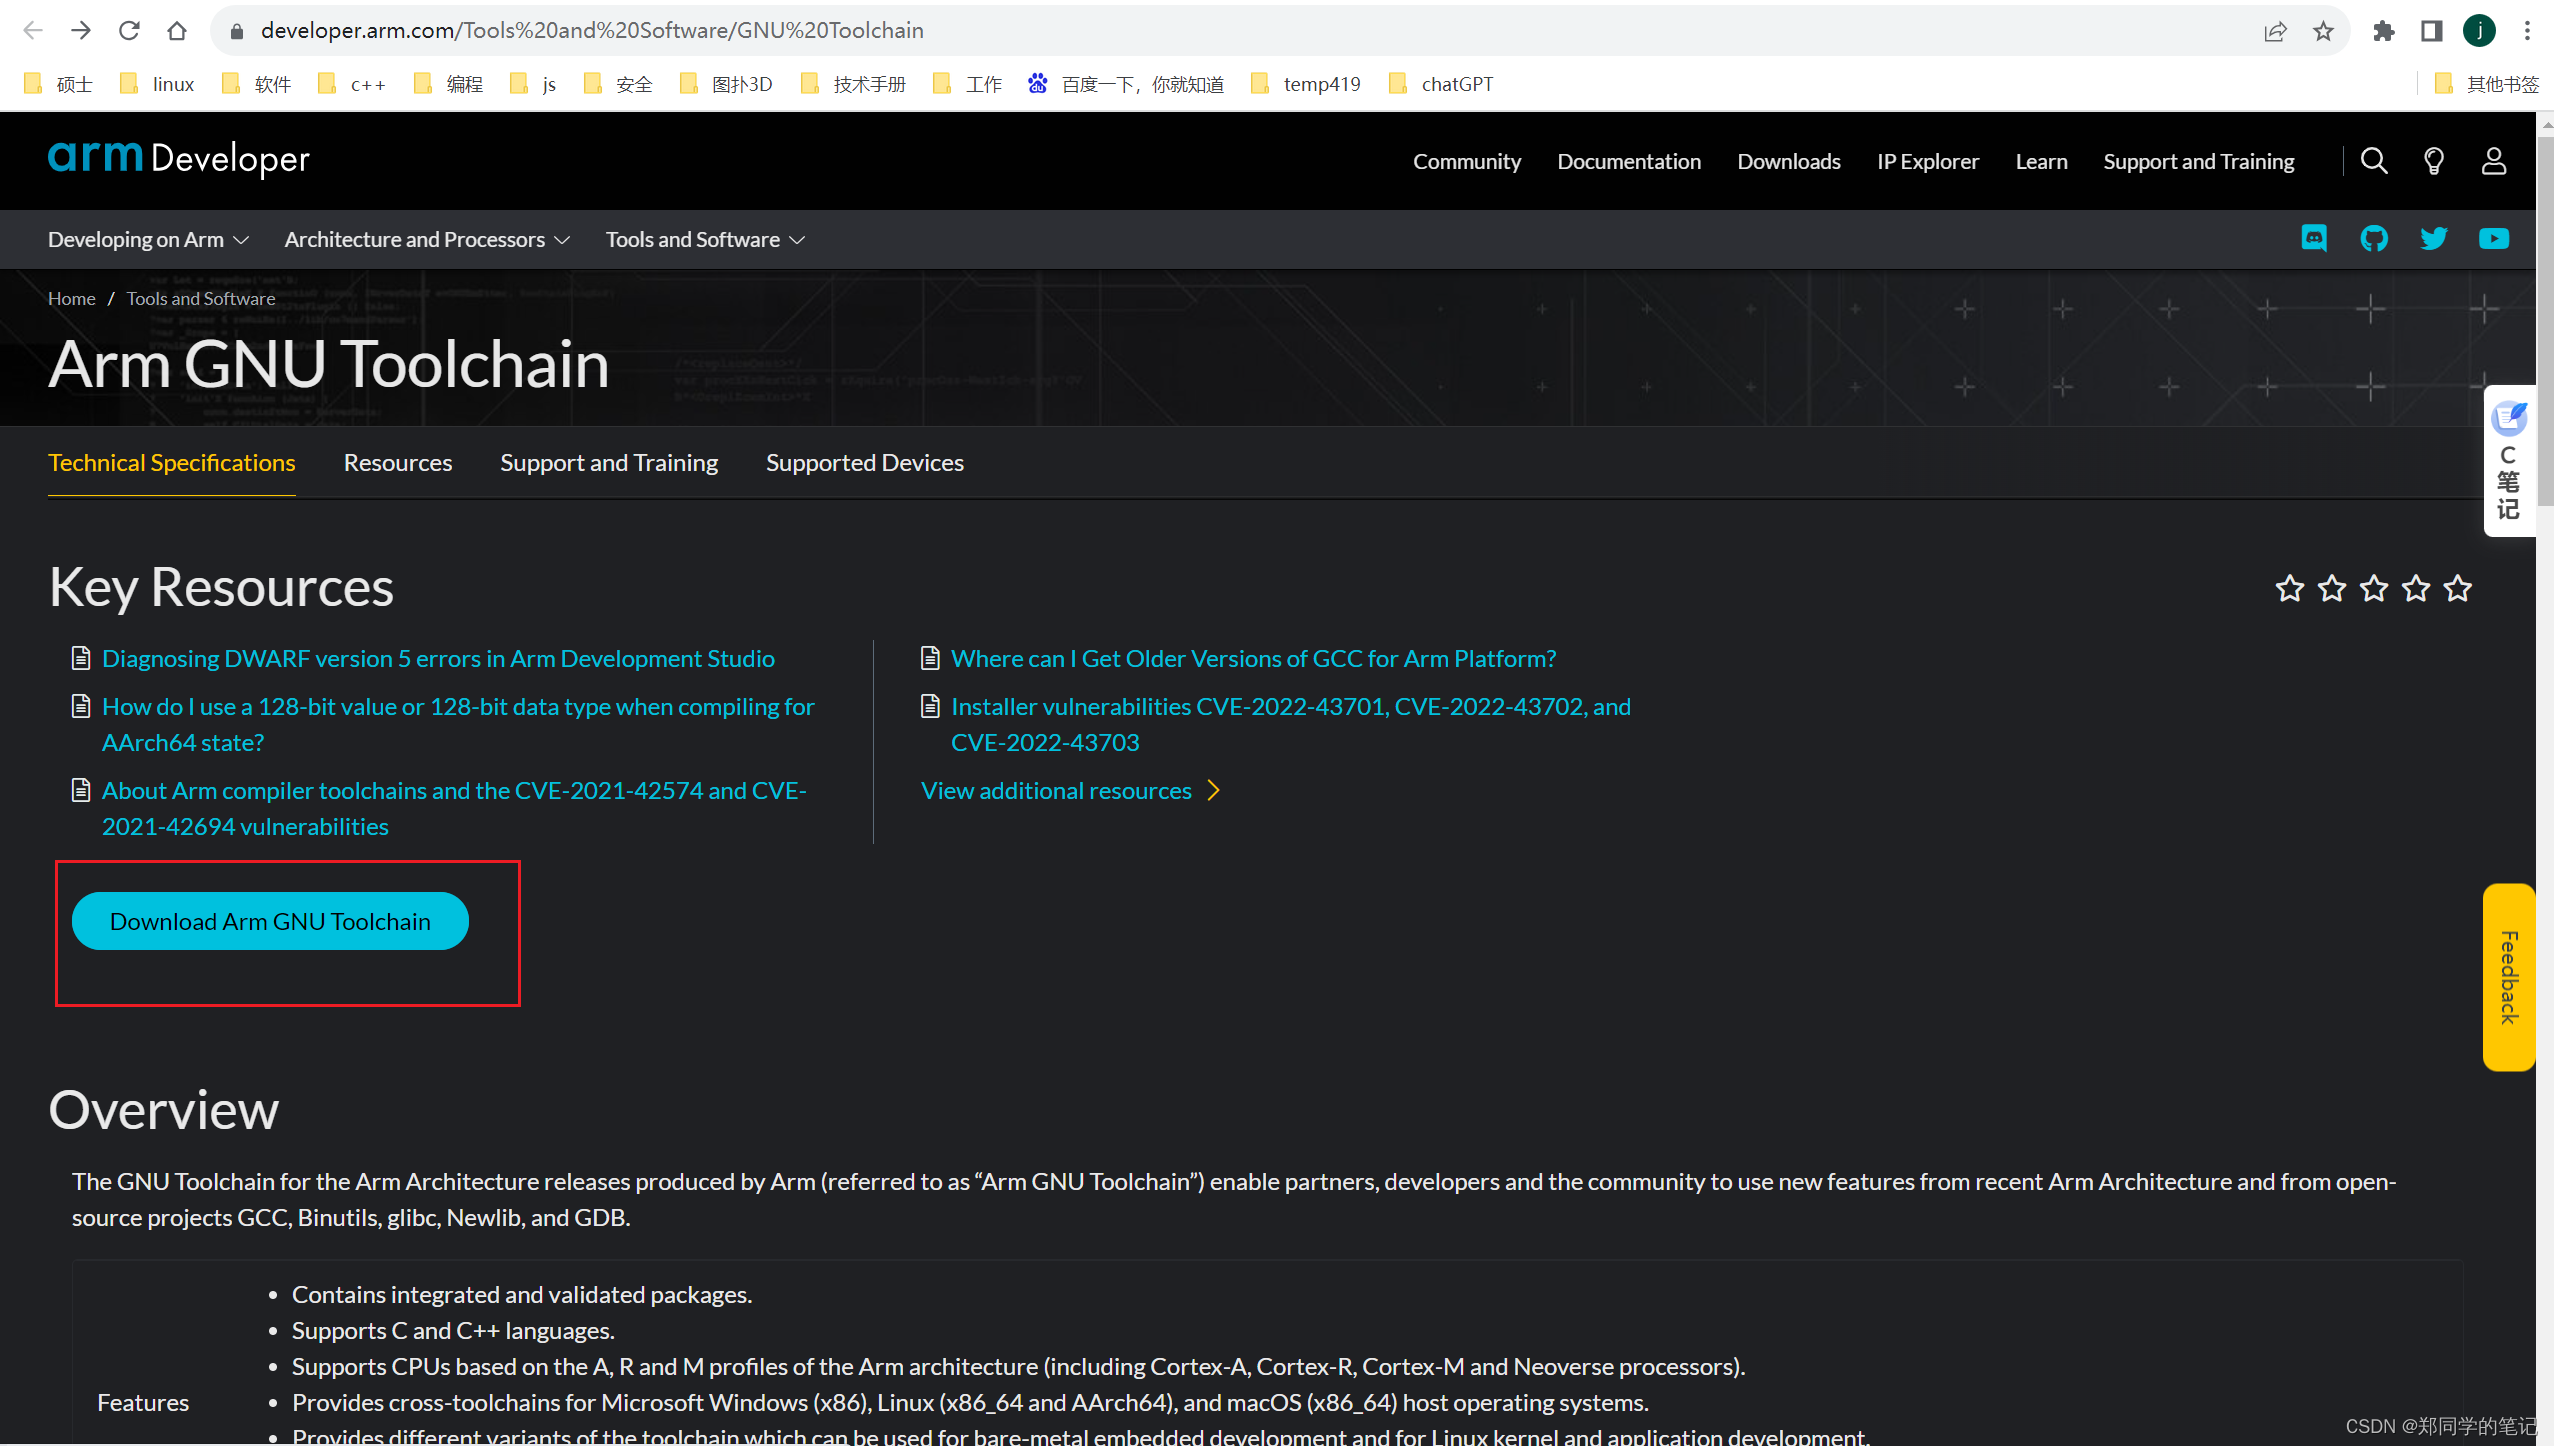Open the user account icon
The height and width of the screenshot is (1446, 2554).
coord(2494,161)
